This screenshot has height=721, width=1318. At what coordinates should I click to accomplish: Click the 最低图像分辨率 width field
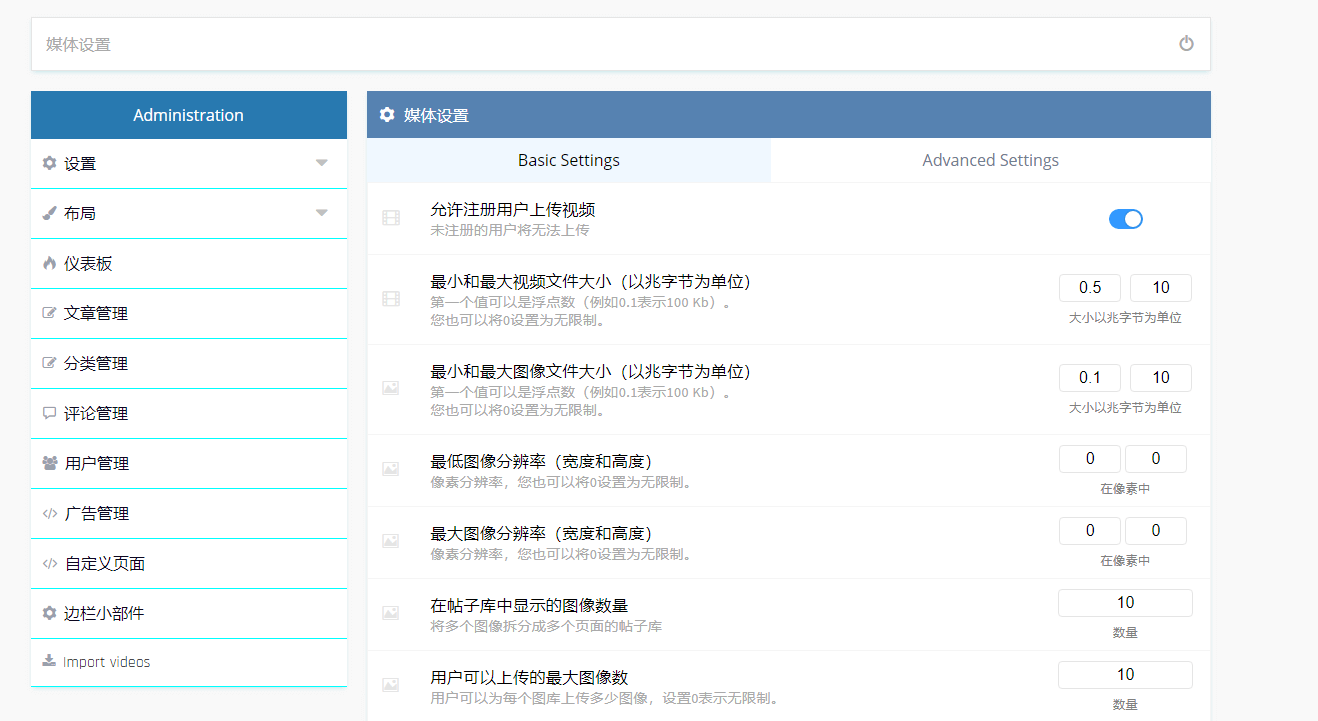1090,459
